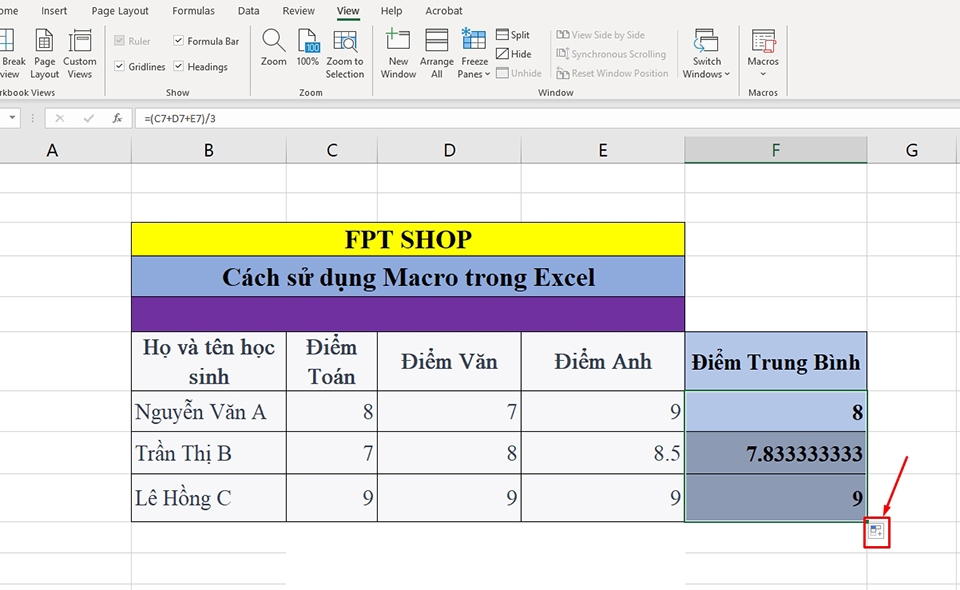Select the View tab
Image resolution: width=960 pixels, height=590 pixels.
click(x=348, y=11)
